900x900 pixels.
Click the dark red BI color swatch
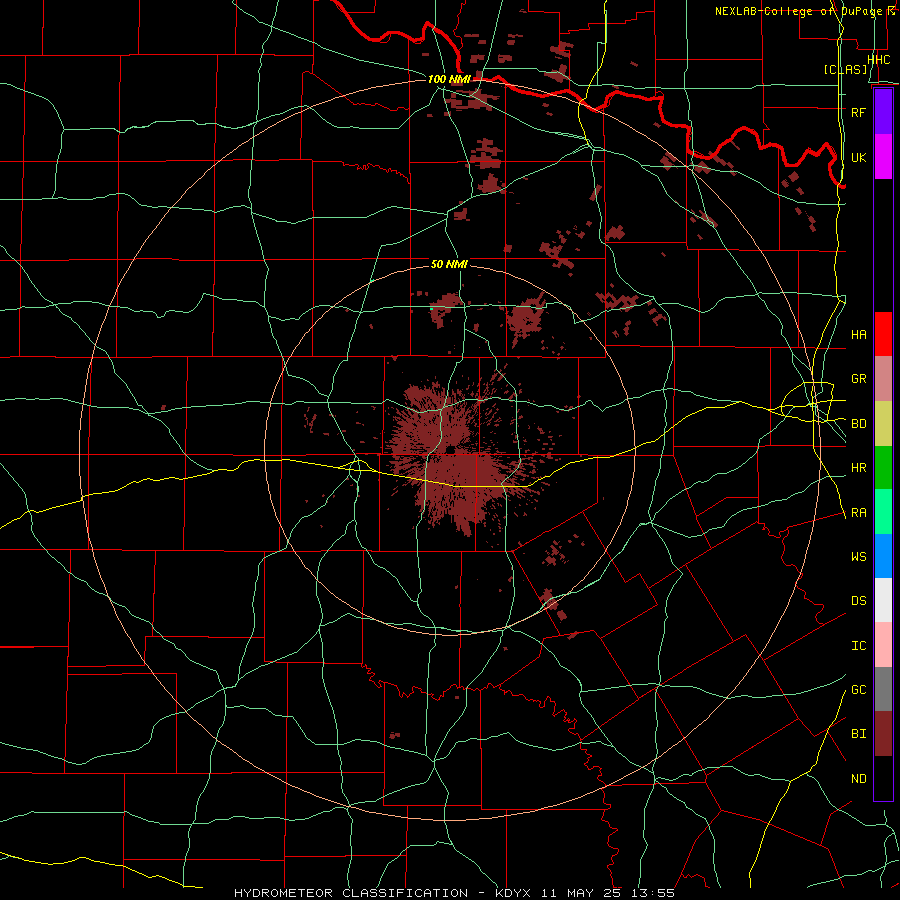tap(883, 734)
